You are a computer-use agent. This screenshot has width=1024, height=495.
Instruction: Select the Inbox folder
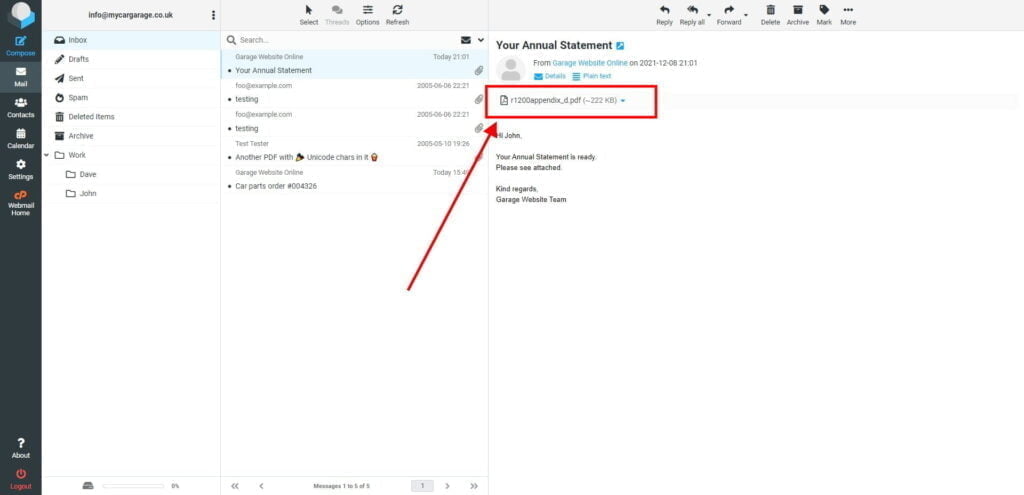(x=131, y=40)
